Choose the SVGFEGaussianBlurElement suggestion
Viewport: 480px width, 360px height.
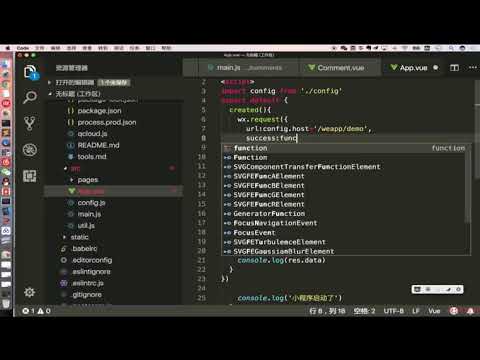pyautogui.click(x=344, y=251)
